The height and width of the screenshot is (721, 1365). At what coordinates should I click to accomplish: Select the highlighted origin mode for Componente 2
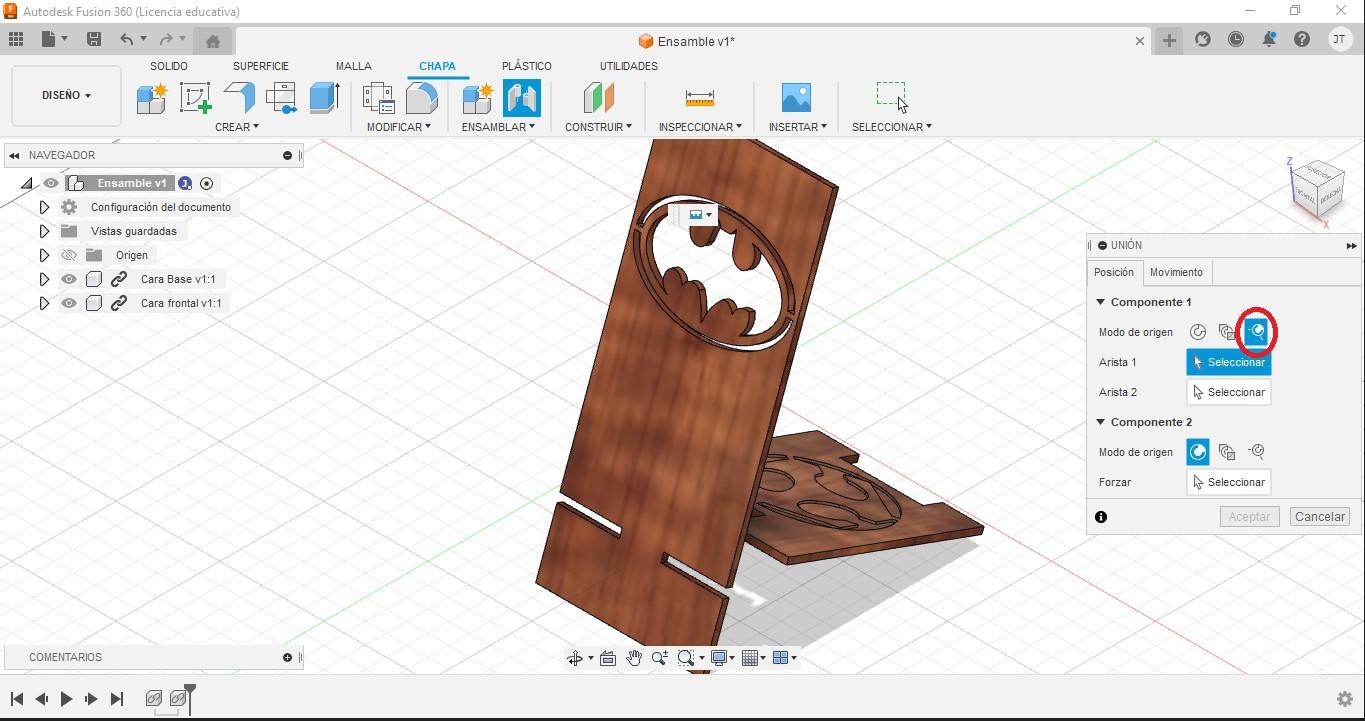coord(1197,451)
